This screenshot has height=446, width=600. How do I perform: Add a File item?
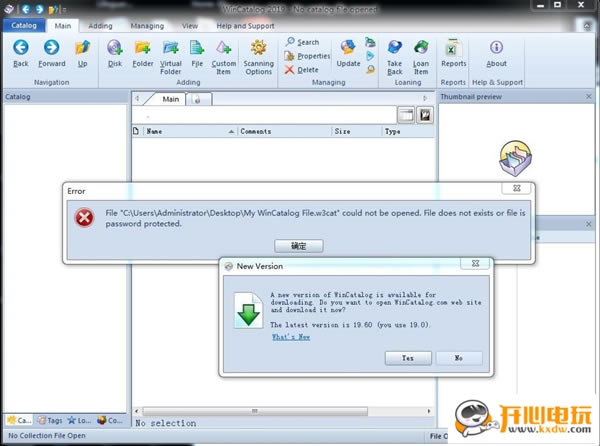pos(197,47)
